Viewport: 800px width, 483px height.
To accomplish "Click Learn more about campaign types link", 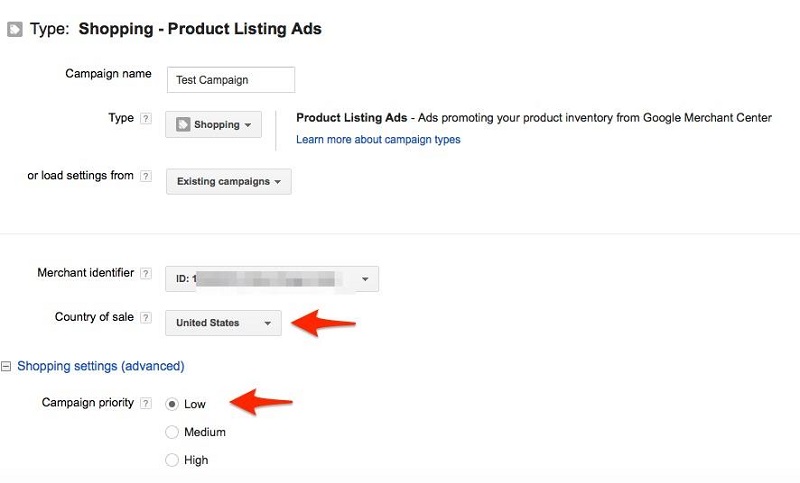I will coord(378,140).
